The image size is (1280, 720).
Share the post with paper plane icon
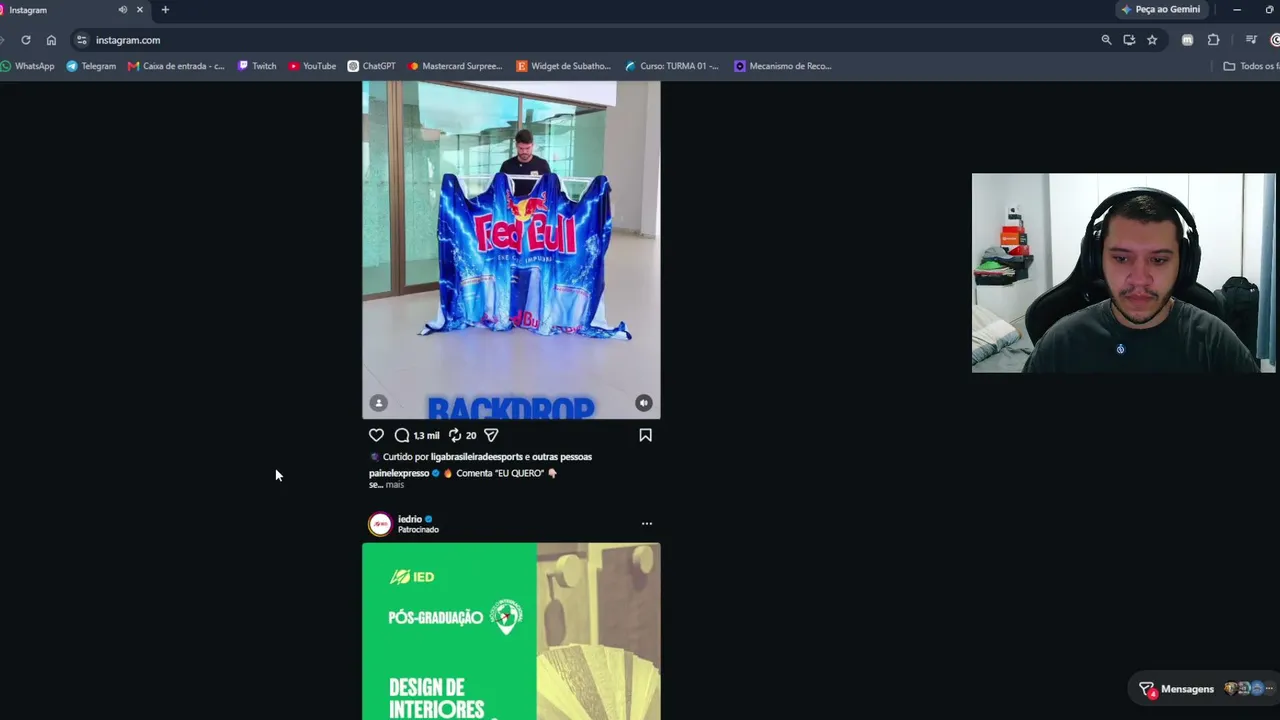click(x=491, y=435)
